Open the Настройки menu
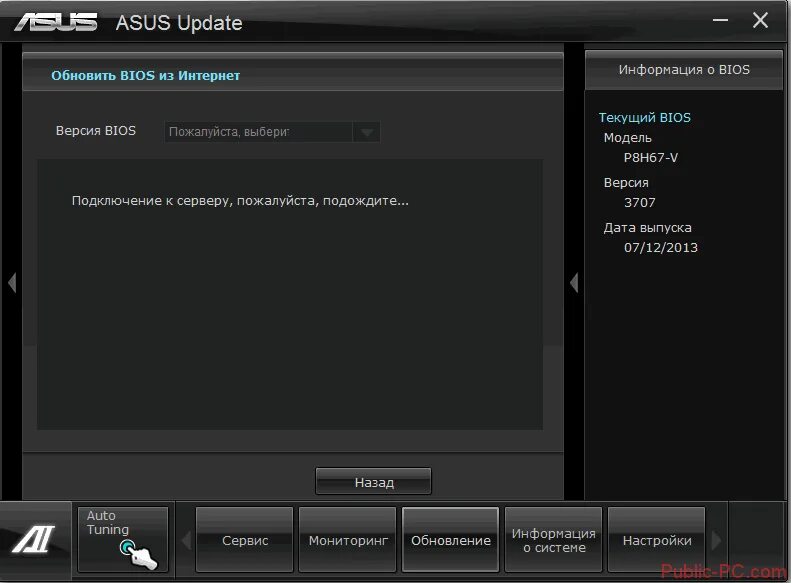The width and height of the screenshot is (791, 583). [x=657, y=540]
